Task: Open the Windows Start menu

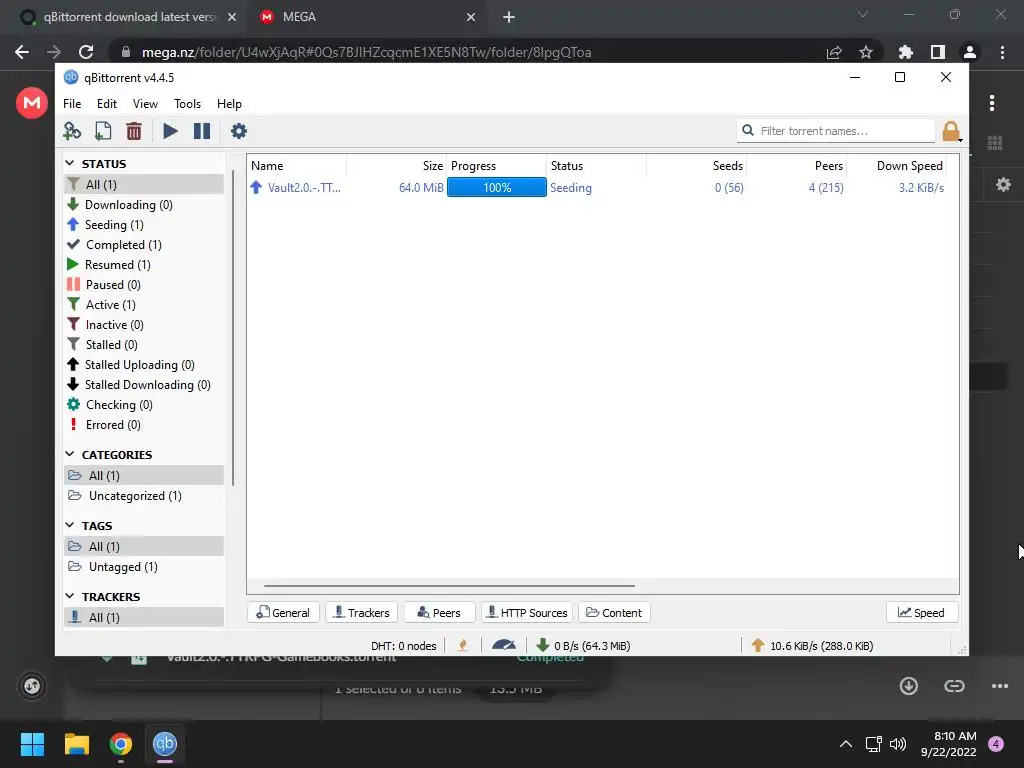Action: click(x=32, y=744)
